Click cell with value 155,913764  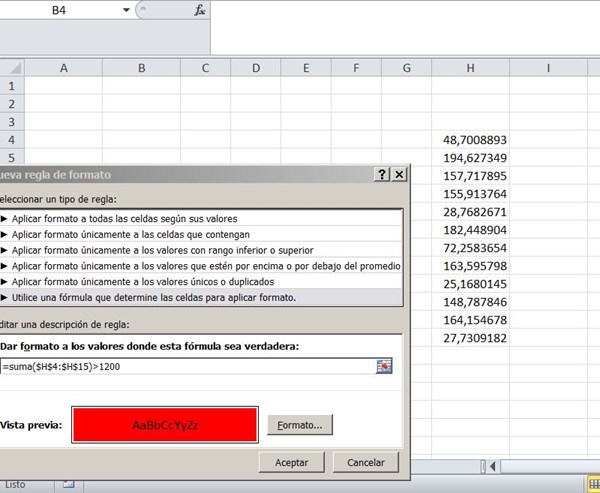pos(470,194)
